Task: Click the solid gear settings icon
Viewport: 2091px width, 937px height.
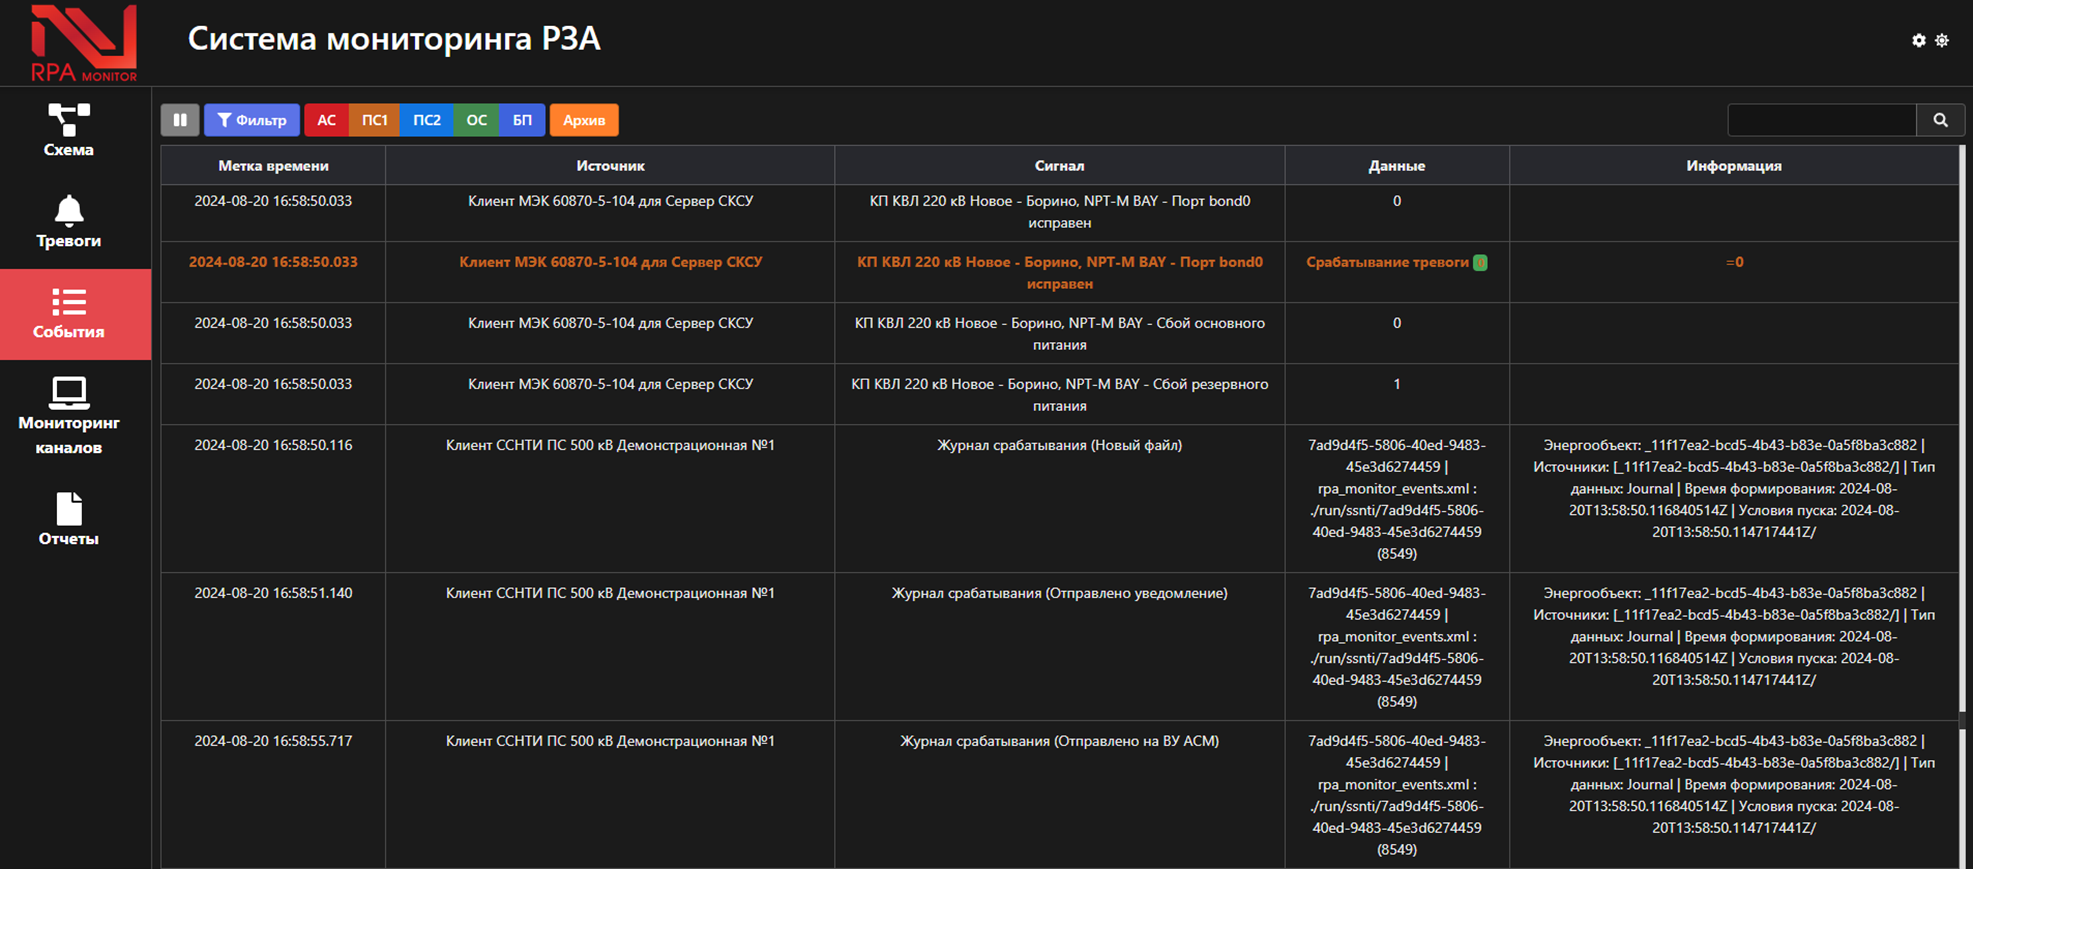Action: [x=1918, y=40]
